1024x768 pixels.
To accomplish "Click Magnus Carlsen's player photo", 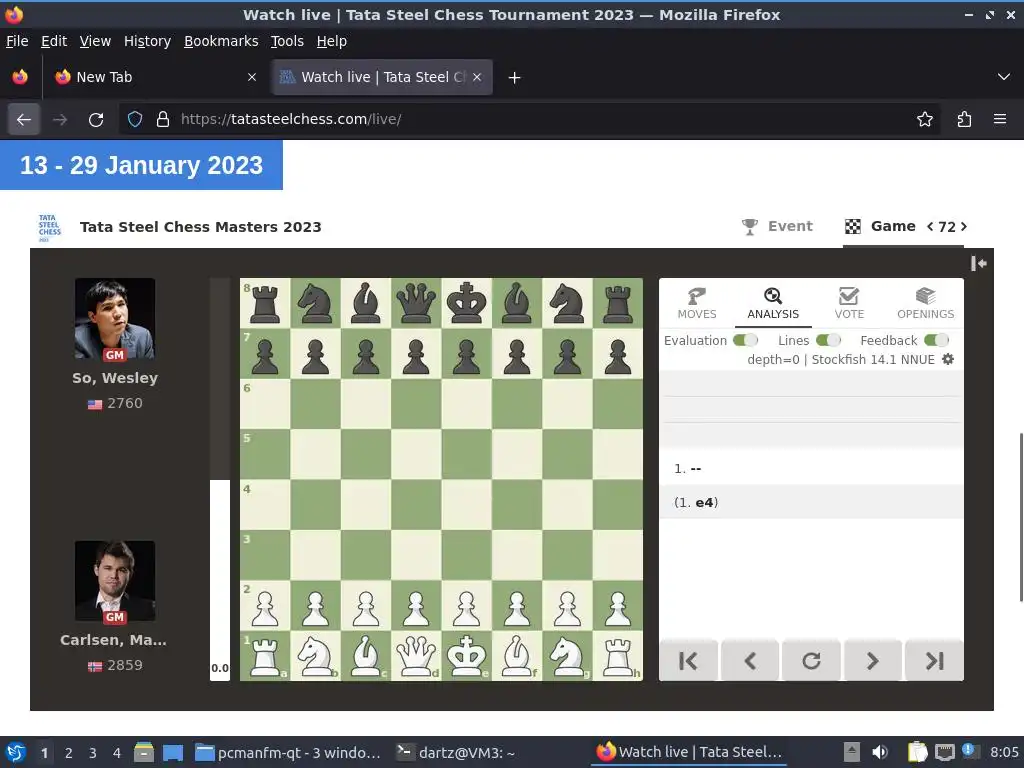I will click(x=115, y=581).
